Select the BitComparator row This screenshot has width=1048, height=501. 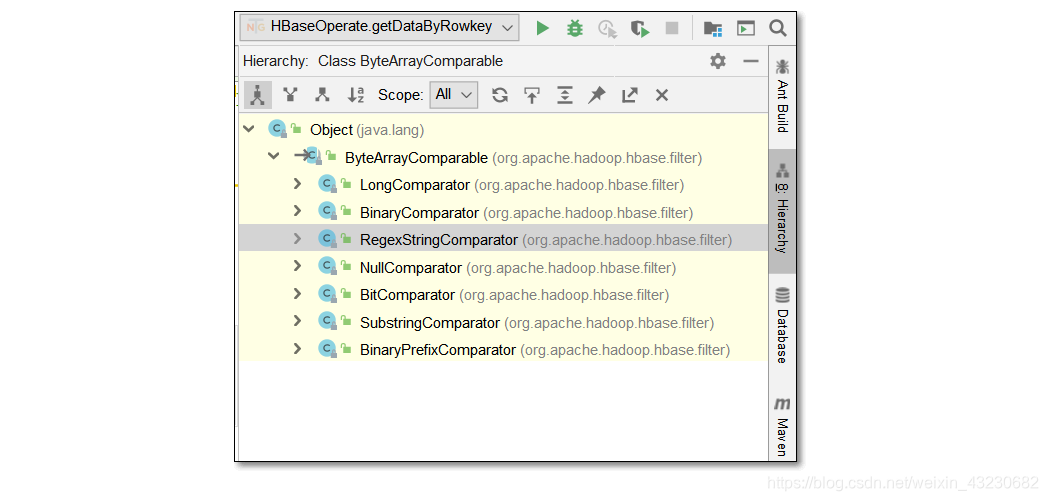pyautogui.click(x=503, y=295)
